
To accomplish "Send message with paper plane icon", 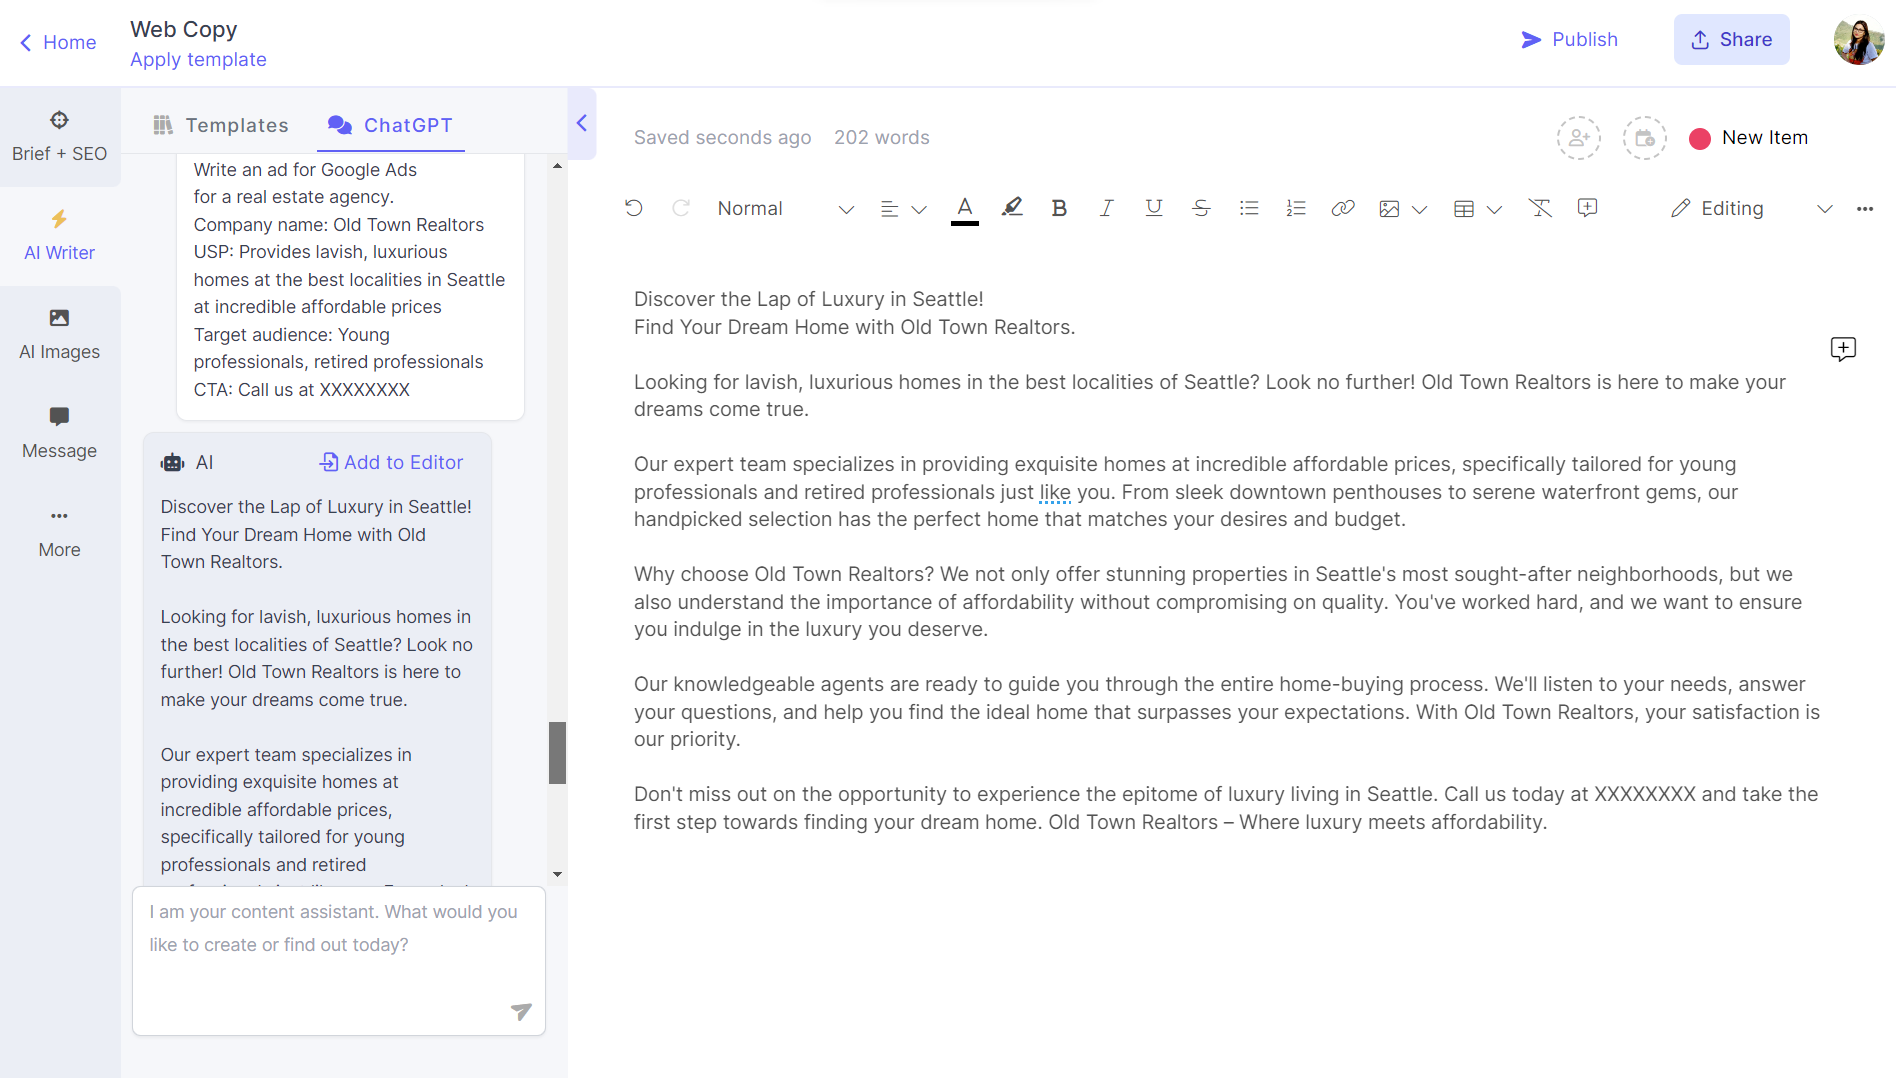I will click(521, 1012).
